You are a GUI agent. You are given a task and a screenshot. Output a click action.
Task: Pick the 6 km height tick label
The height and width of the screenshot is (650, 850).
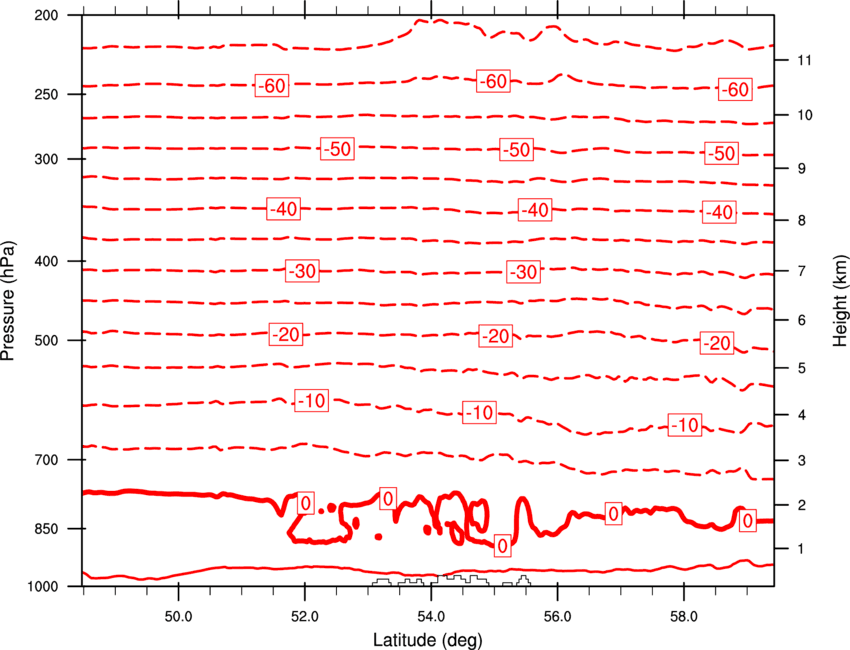[802, 320]
